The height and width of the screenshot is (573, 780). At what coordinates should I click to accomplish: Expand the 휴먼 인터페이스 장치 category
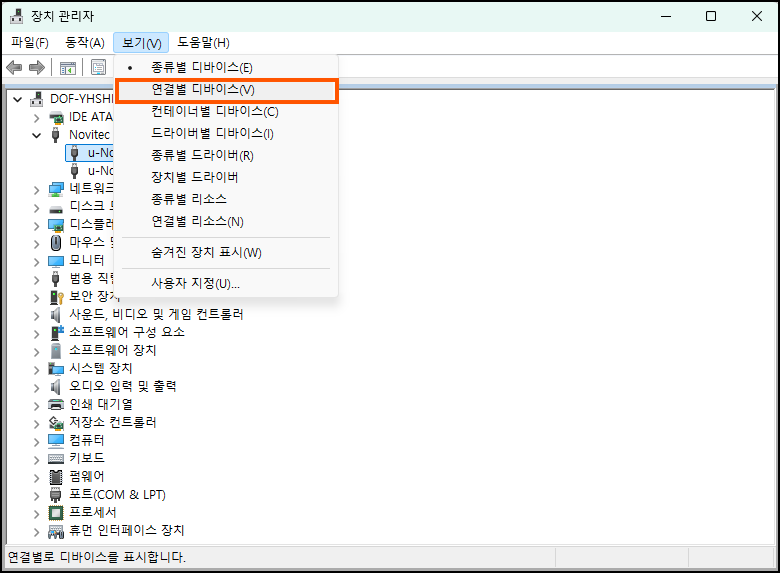pyautogui.click(x=37, y=530)
